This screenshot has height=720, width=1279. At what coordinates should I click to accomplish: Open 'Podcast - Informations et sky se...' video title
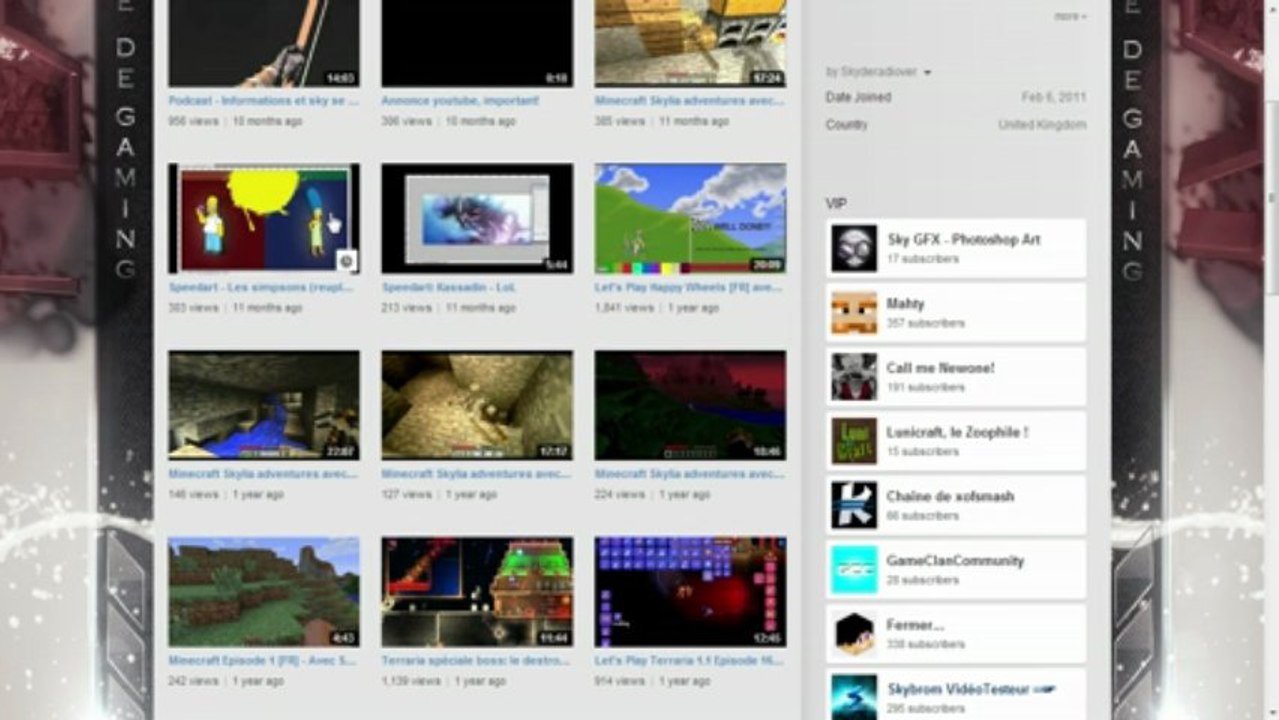tap(263, 101)
